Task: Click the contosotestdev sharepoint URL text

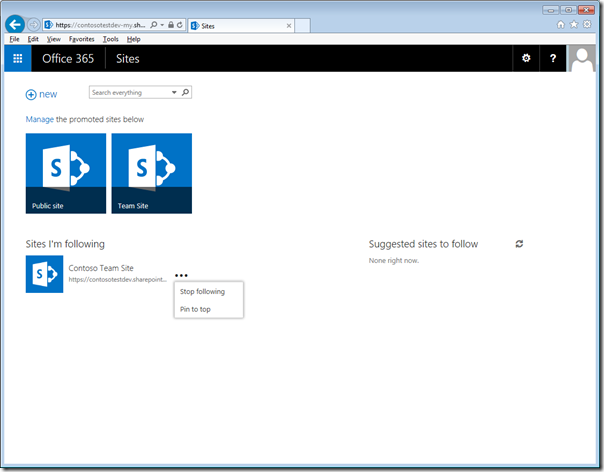Action: coord(117,279)
